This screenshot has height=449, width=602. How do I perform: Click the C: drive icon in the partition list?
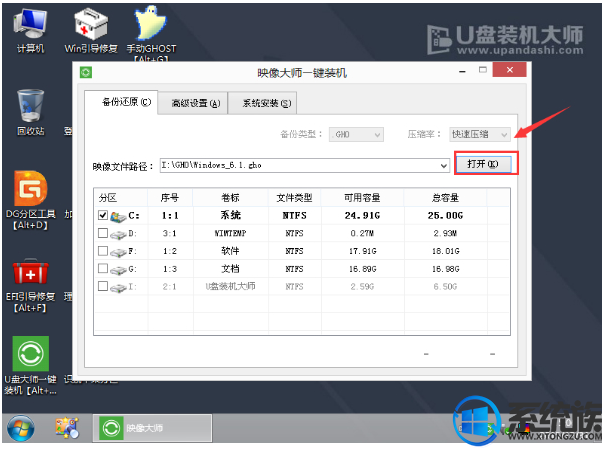click(118, 217)
